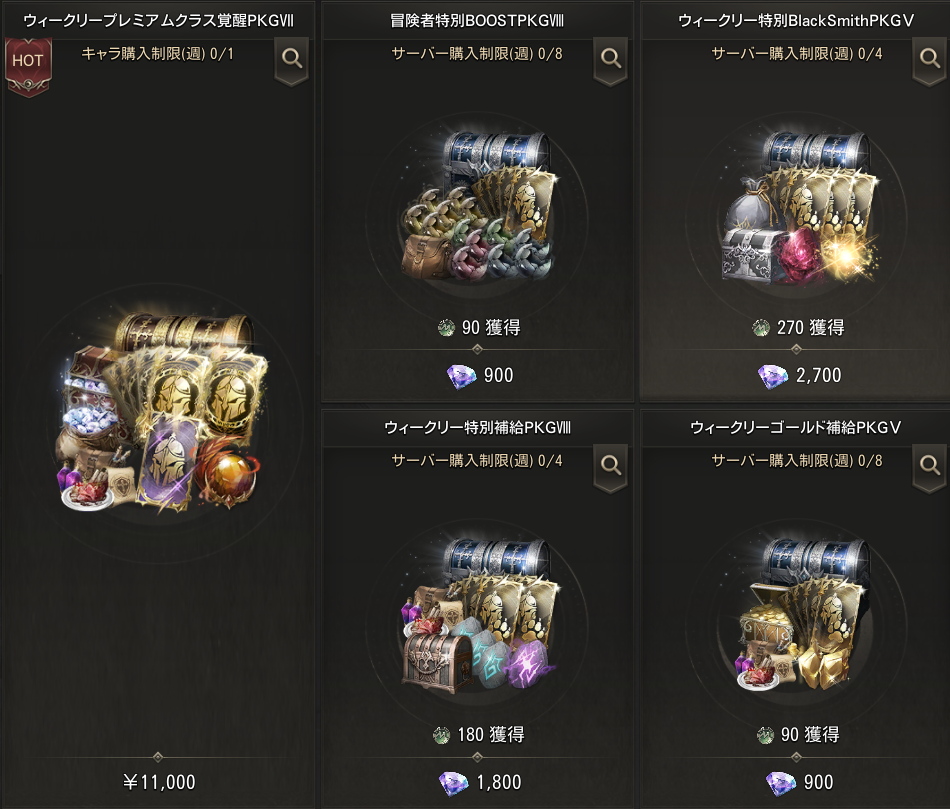Select the BlackSmithPKGⅤ item bundle image
This screenshot has height=809, width=950.
(x=799, y=206)
